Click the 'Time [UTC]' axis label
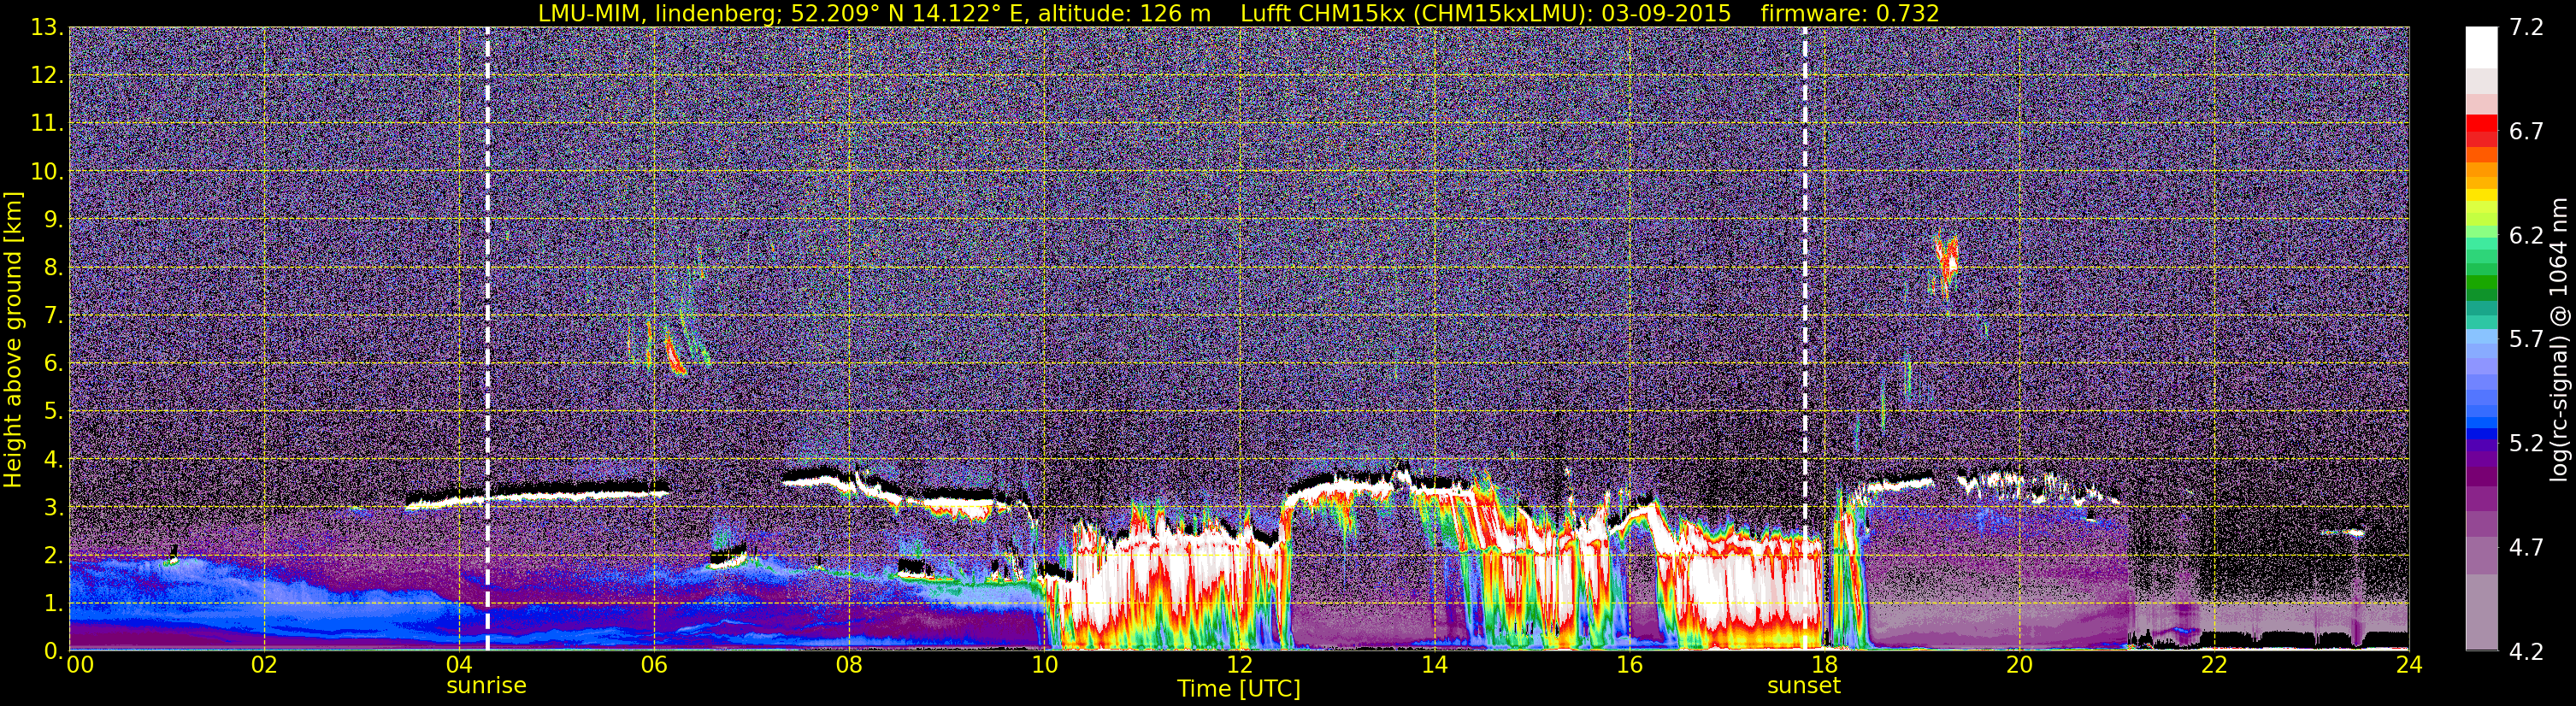Viewport: 2576px width, 706px height. coord(1238,689)
